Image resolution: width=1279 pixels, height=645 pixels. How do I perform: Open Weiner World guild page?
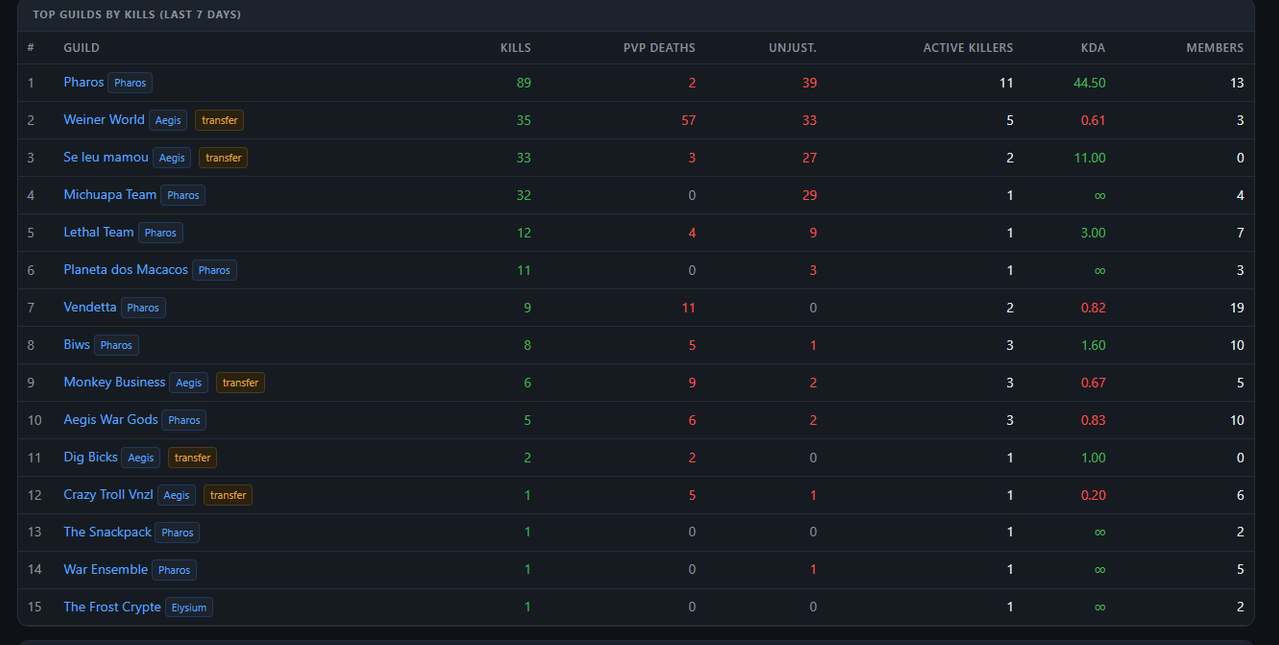tap(104, 119)
